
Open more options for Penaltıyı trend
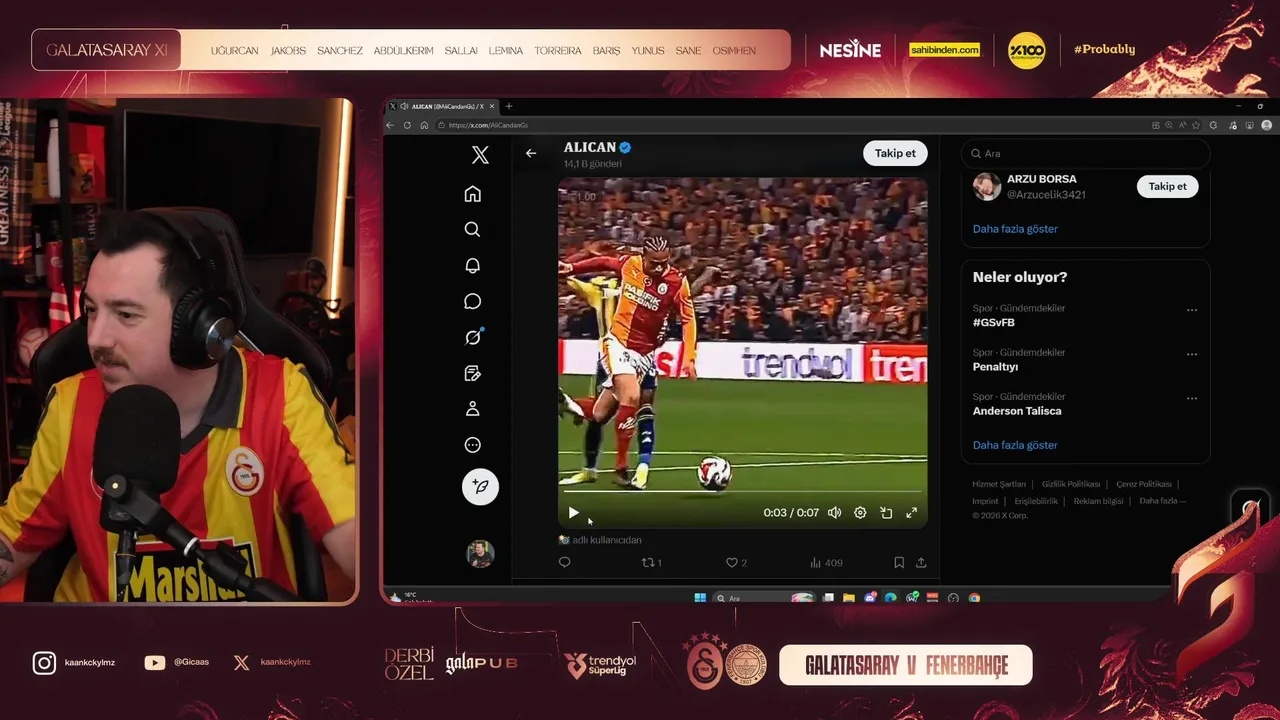tap(1192, 354)
